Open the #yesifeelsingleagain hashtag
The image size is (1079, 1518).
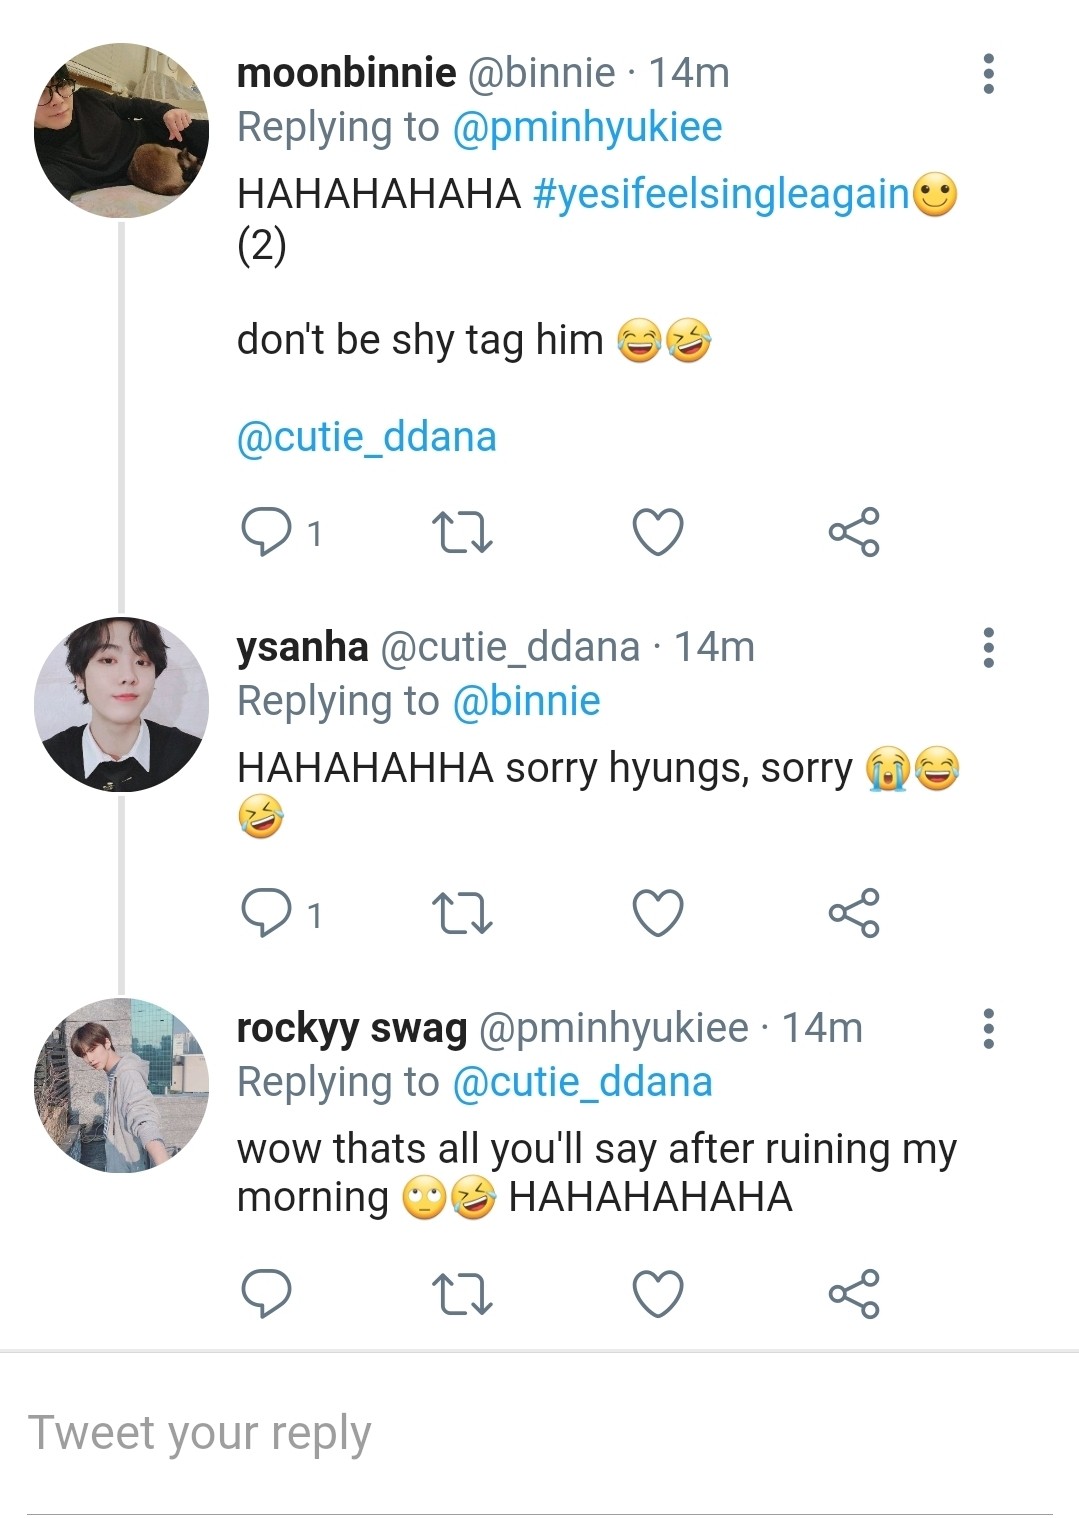(721, 194)
